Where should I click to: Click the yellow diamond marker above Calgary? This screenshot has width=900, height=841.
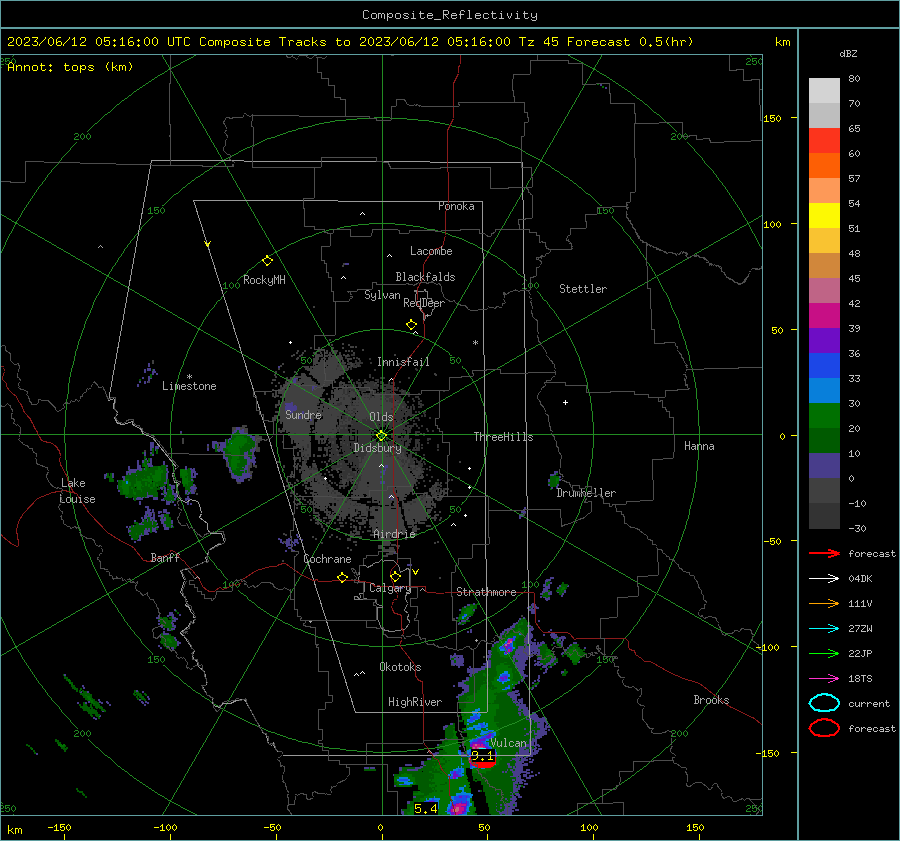pos(395,576)
